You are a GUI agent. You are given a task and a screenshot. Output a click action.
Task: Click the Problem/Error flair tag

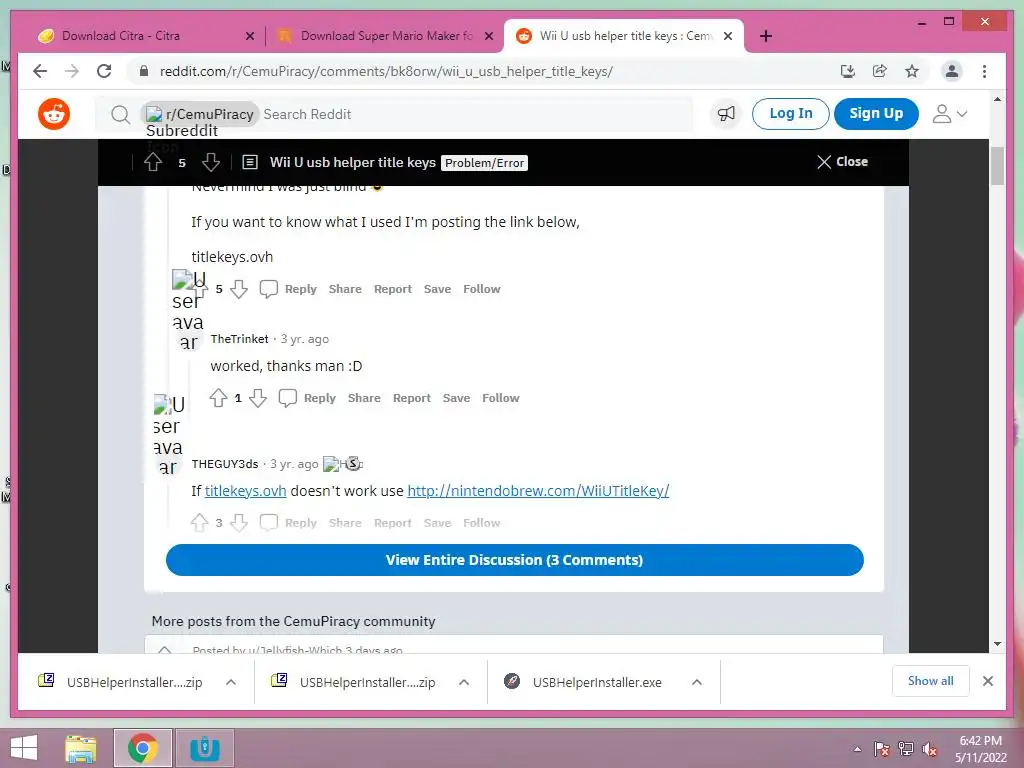485,163
